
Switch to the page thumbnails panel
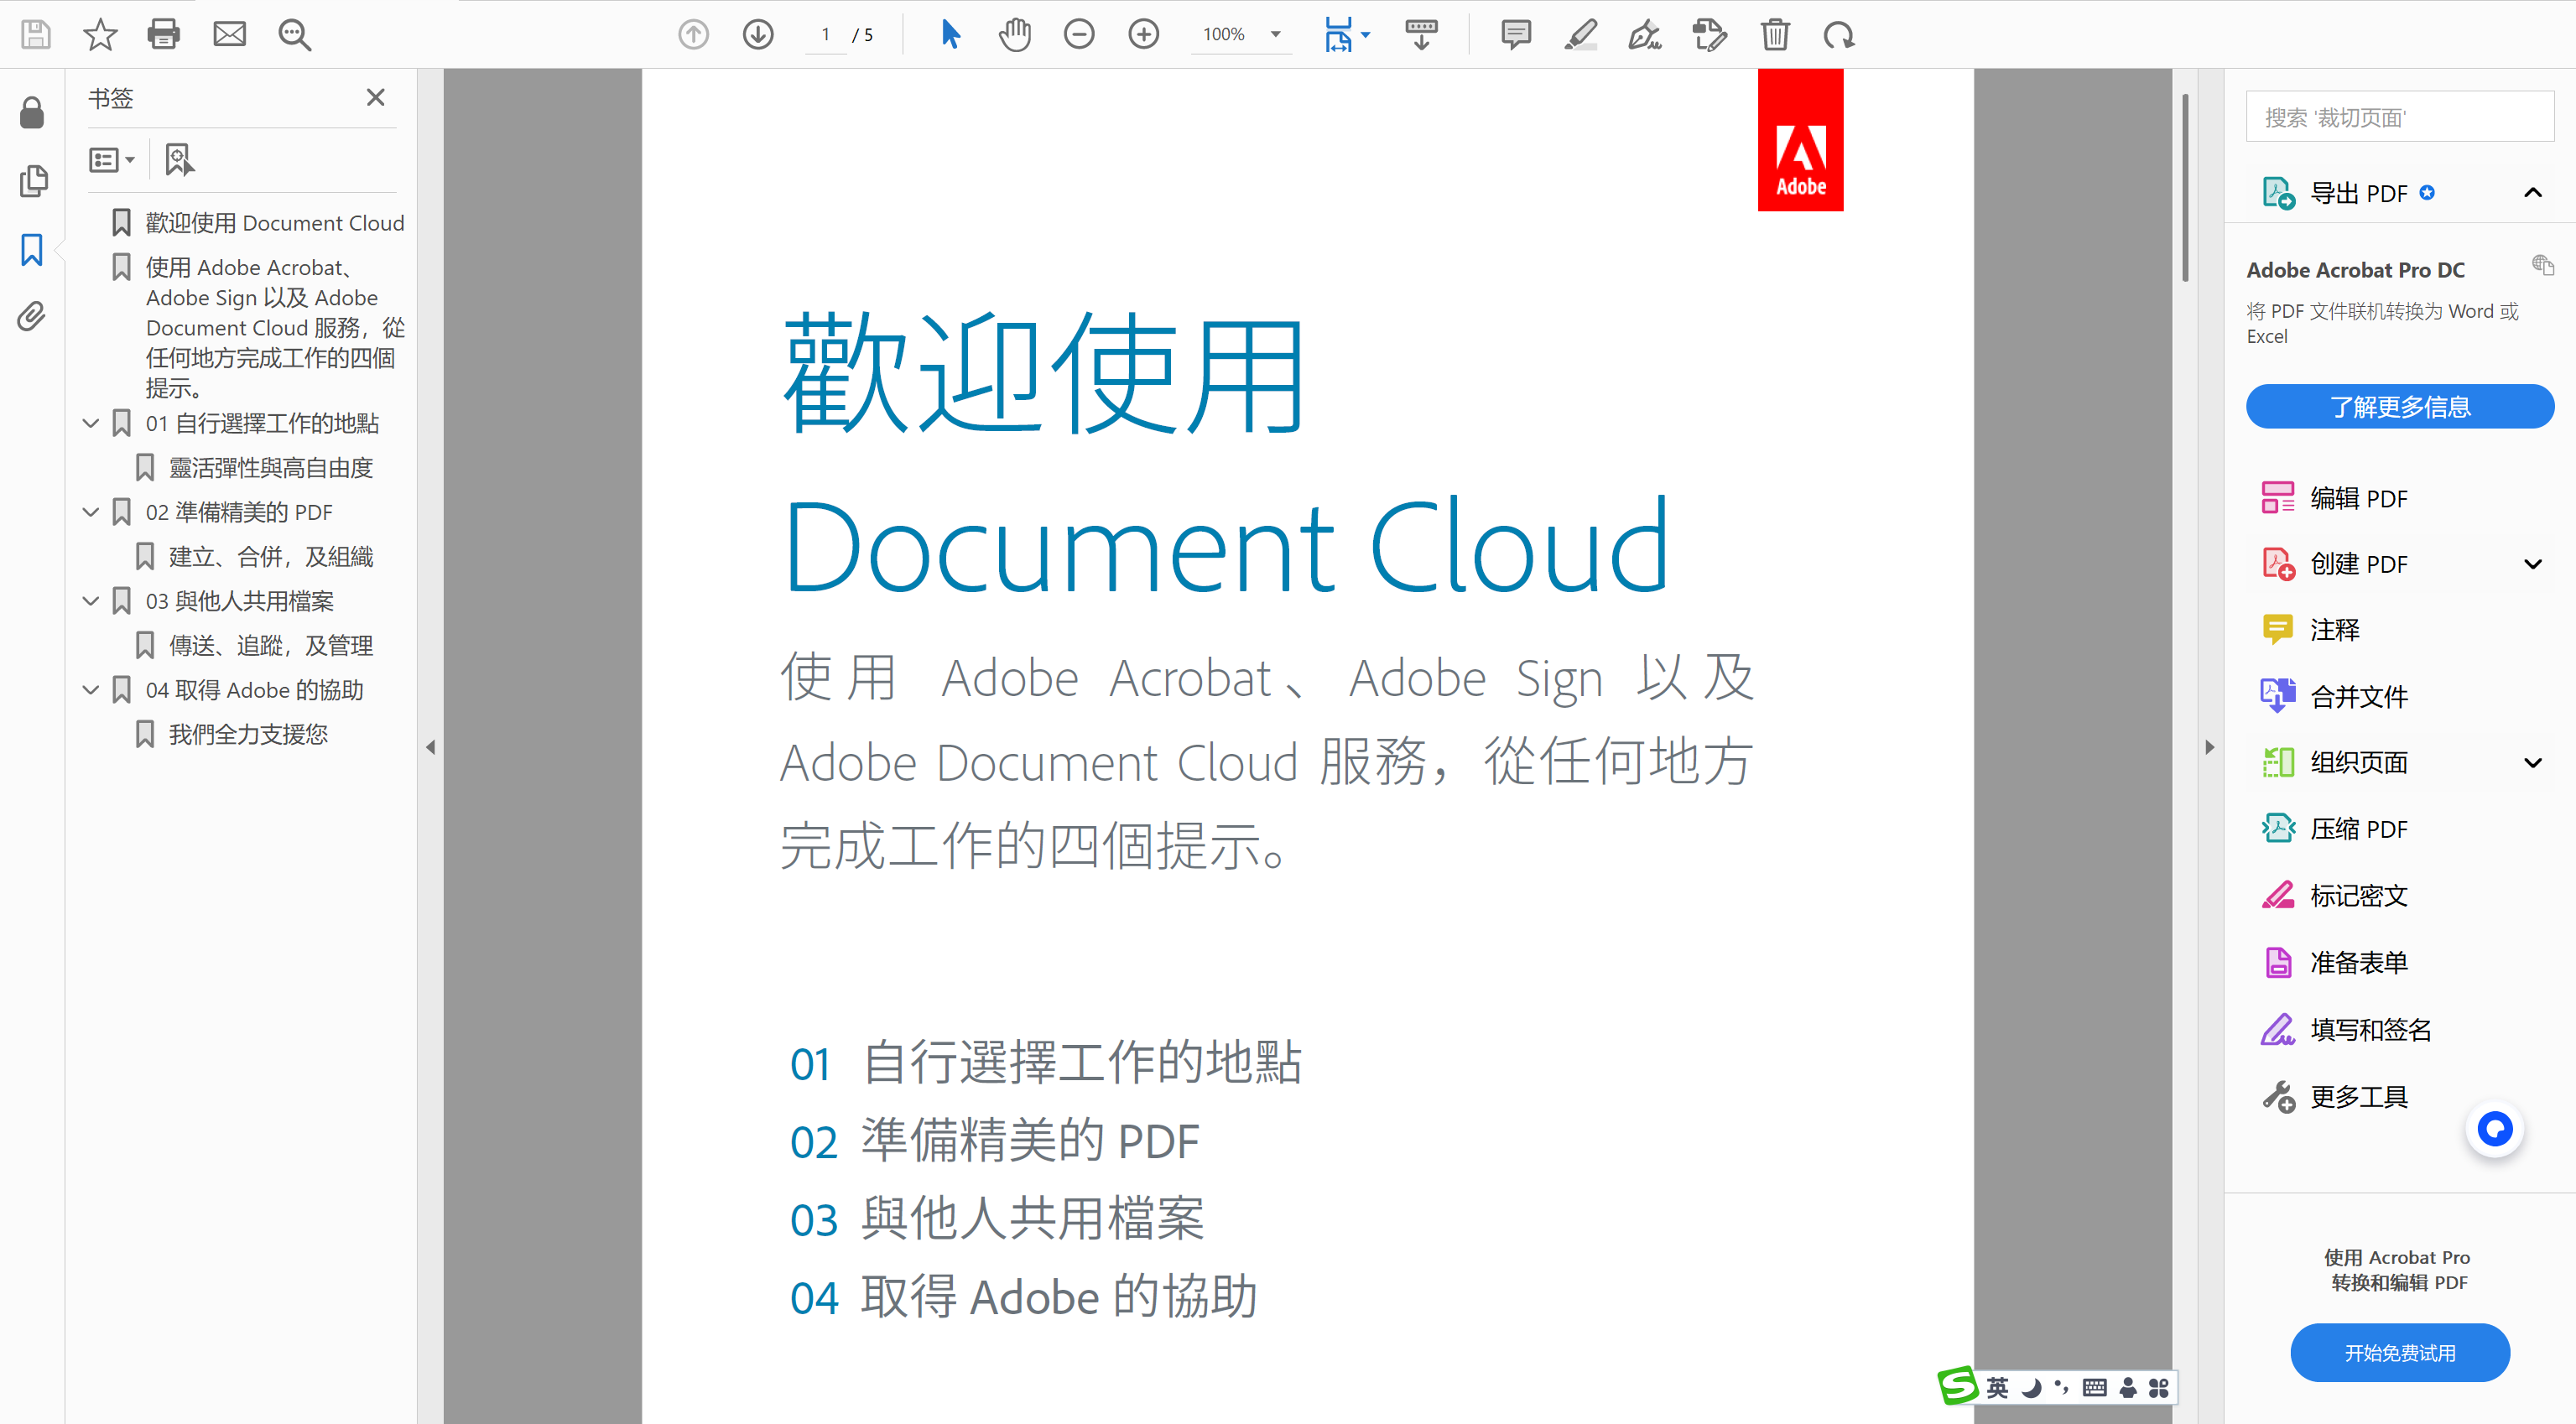(x=33, y=182)
